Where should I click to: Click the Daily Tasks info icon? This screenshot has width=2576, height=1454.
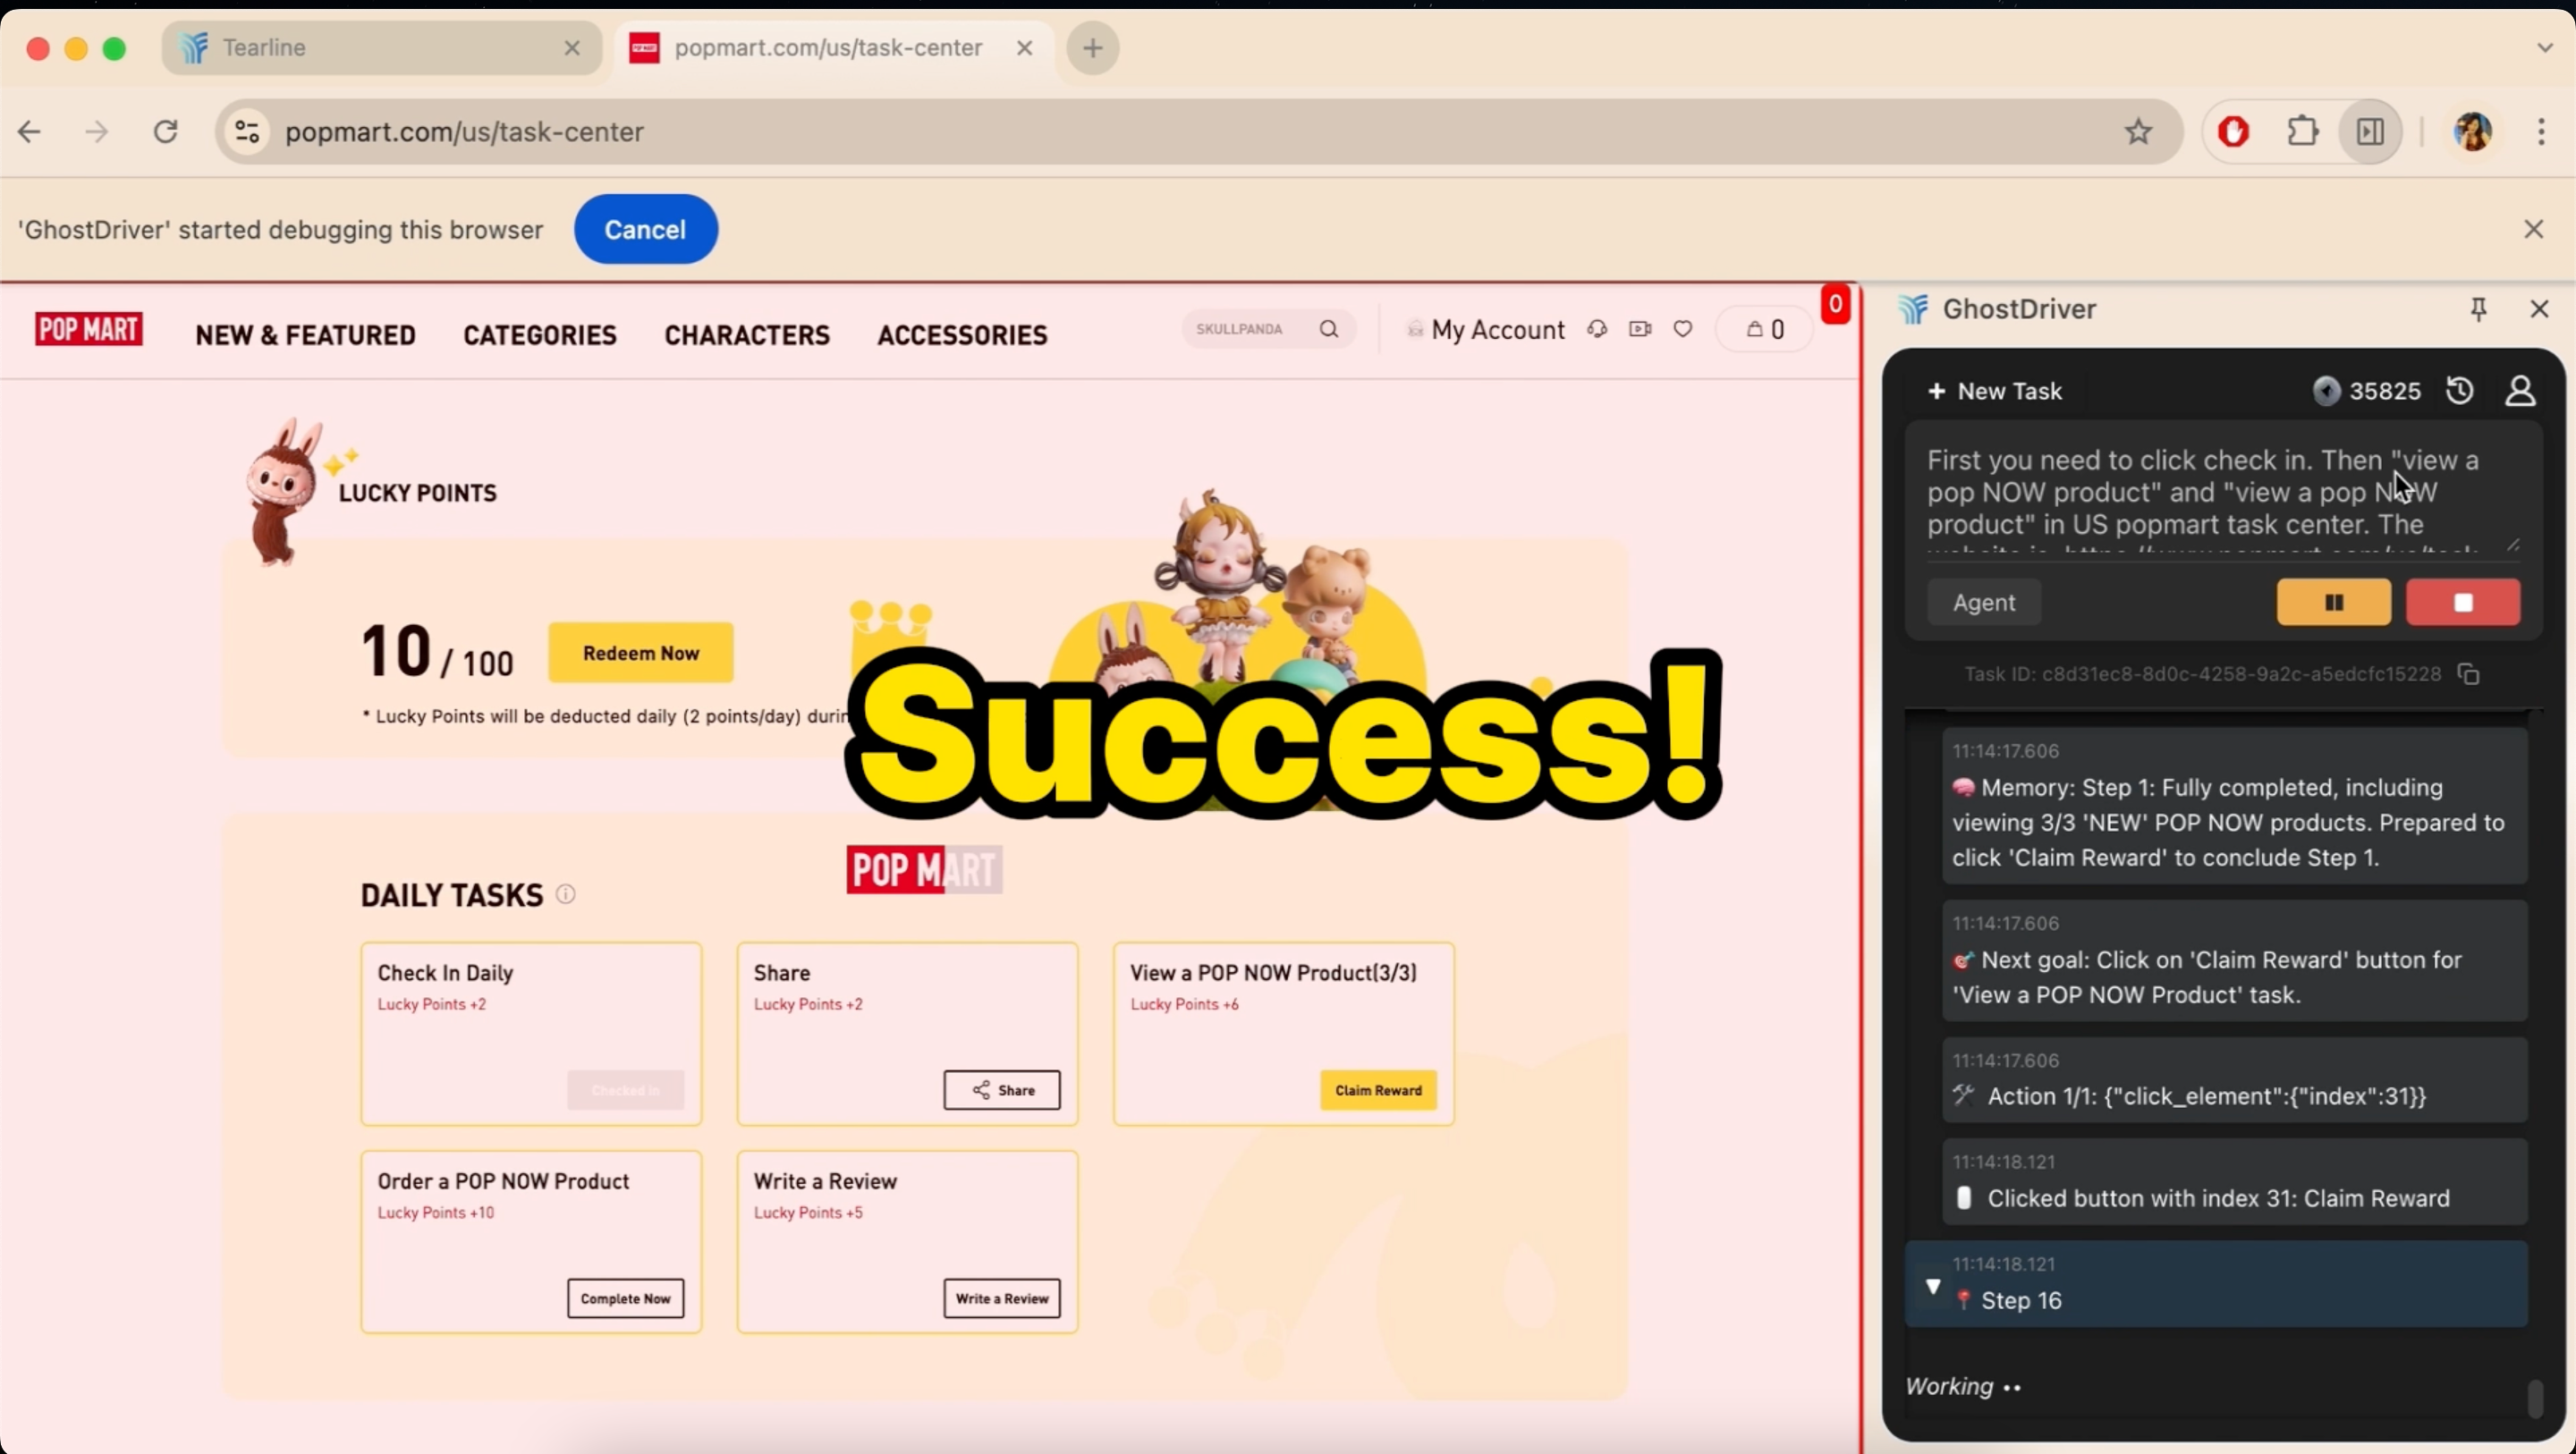tap(565, 894)
